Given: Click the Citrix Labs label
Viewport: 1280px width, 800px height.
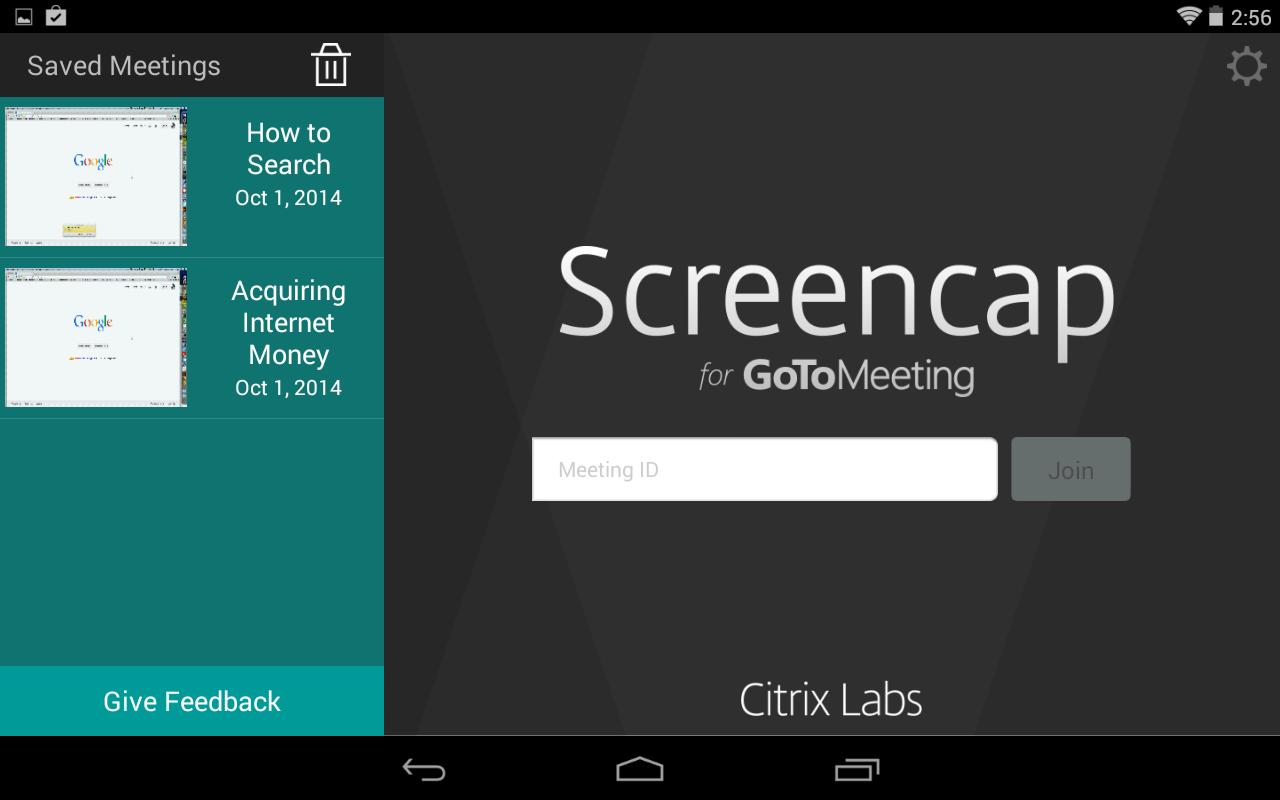Looking at the screenshot, I should coord(830,698).
